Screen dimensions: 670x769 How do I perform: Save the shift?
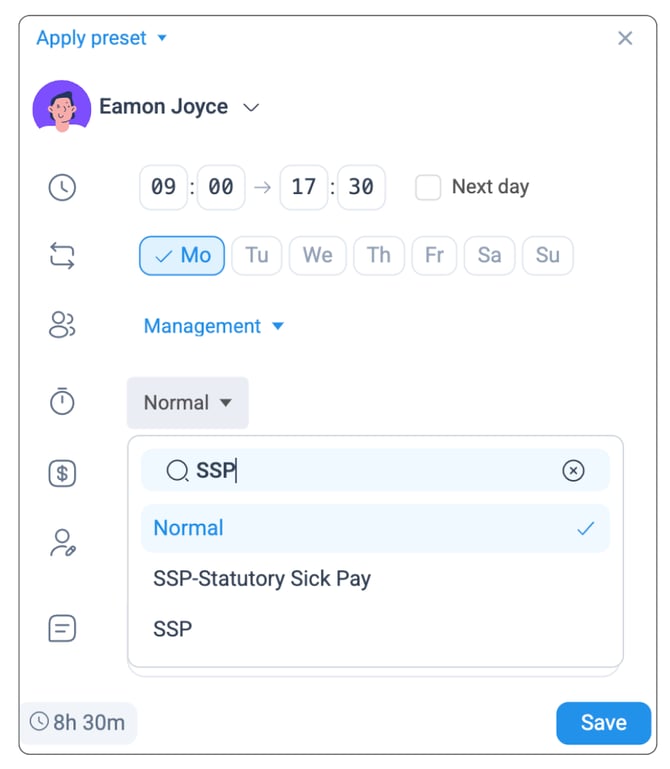(603, 722)
